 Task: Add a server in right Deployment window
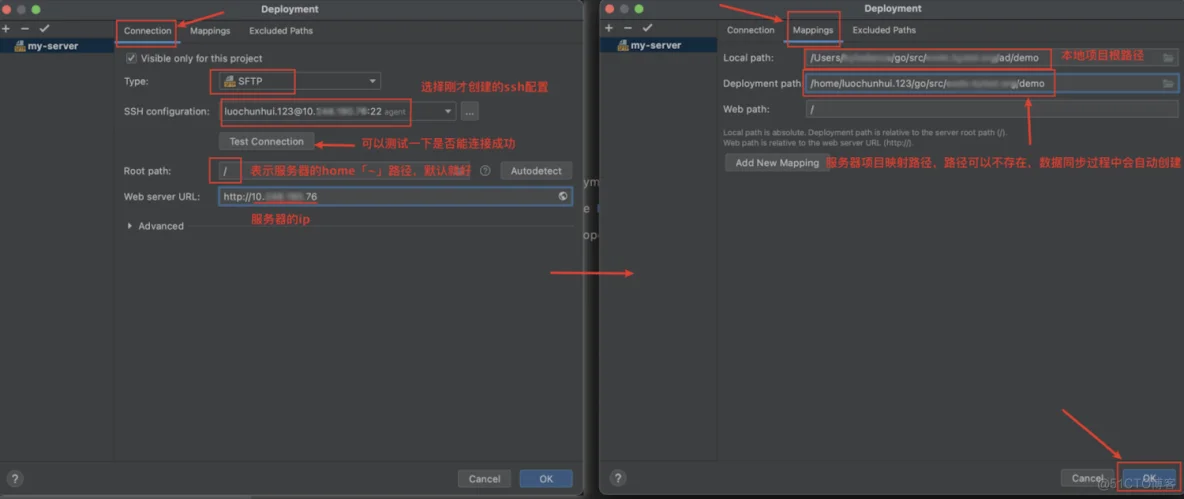(609, 28)
